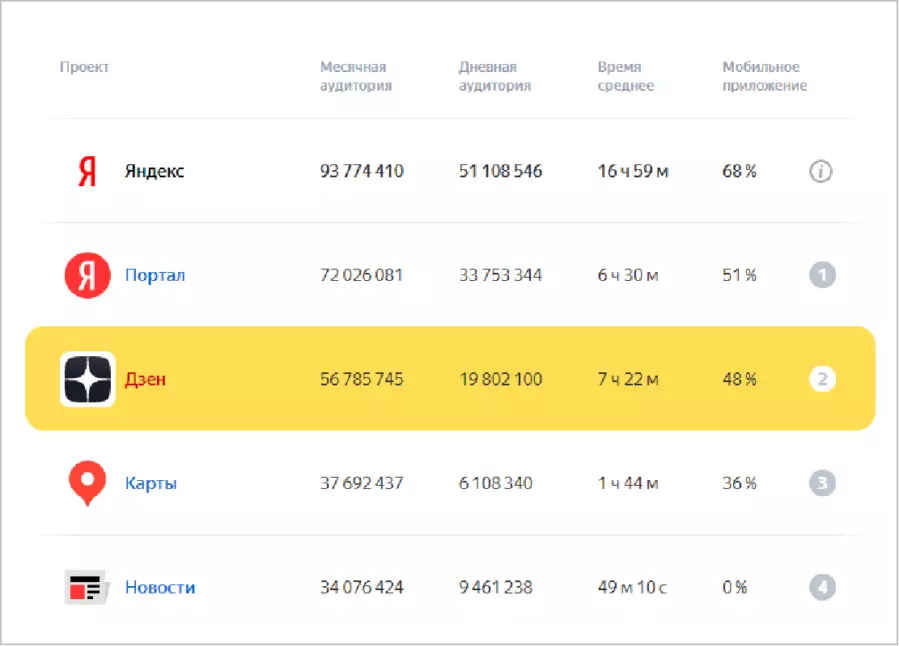Click the red Карты map pin icon

coord(87,483)
